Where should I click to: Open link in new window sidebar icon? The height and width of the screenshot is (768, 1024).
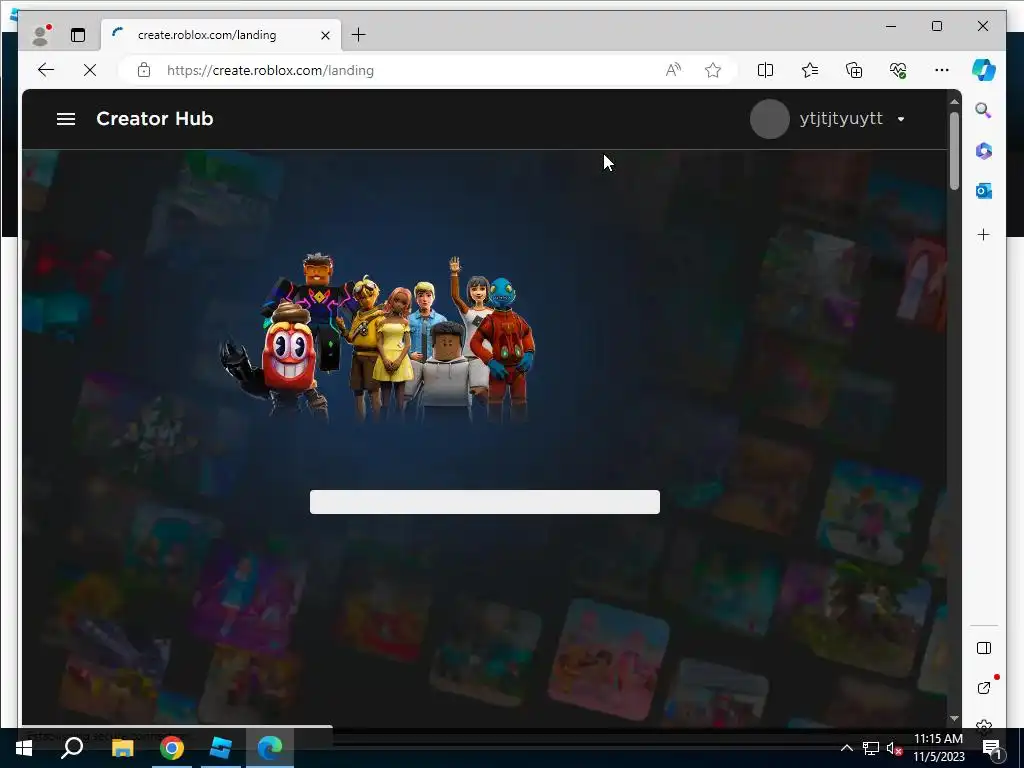[x=984, y=688]
